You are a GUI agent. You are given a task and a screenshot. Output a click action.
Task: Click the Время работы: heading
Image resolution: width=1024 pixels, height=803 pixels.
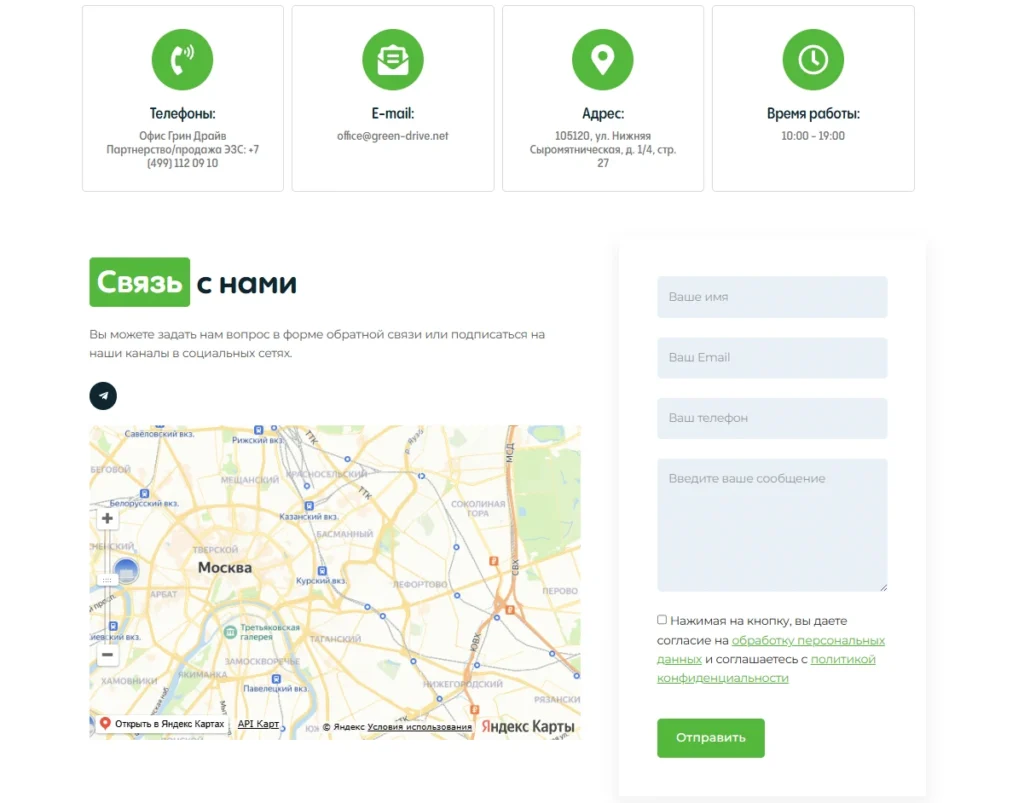coord(813,114)
